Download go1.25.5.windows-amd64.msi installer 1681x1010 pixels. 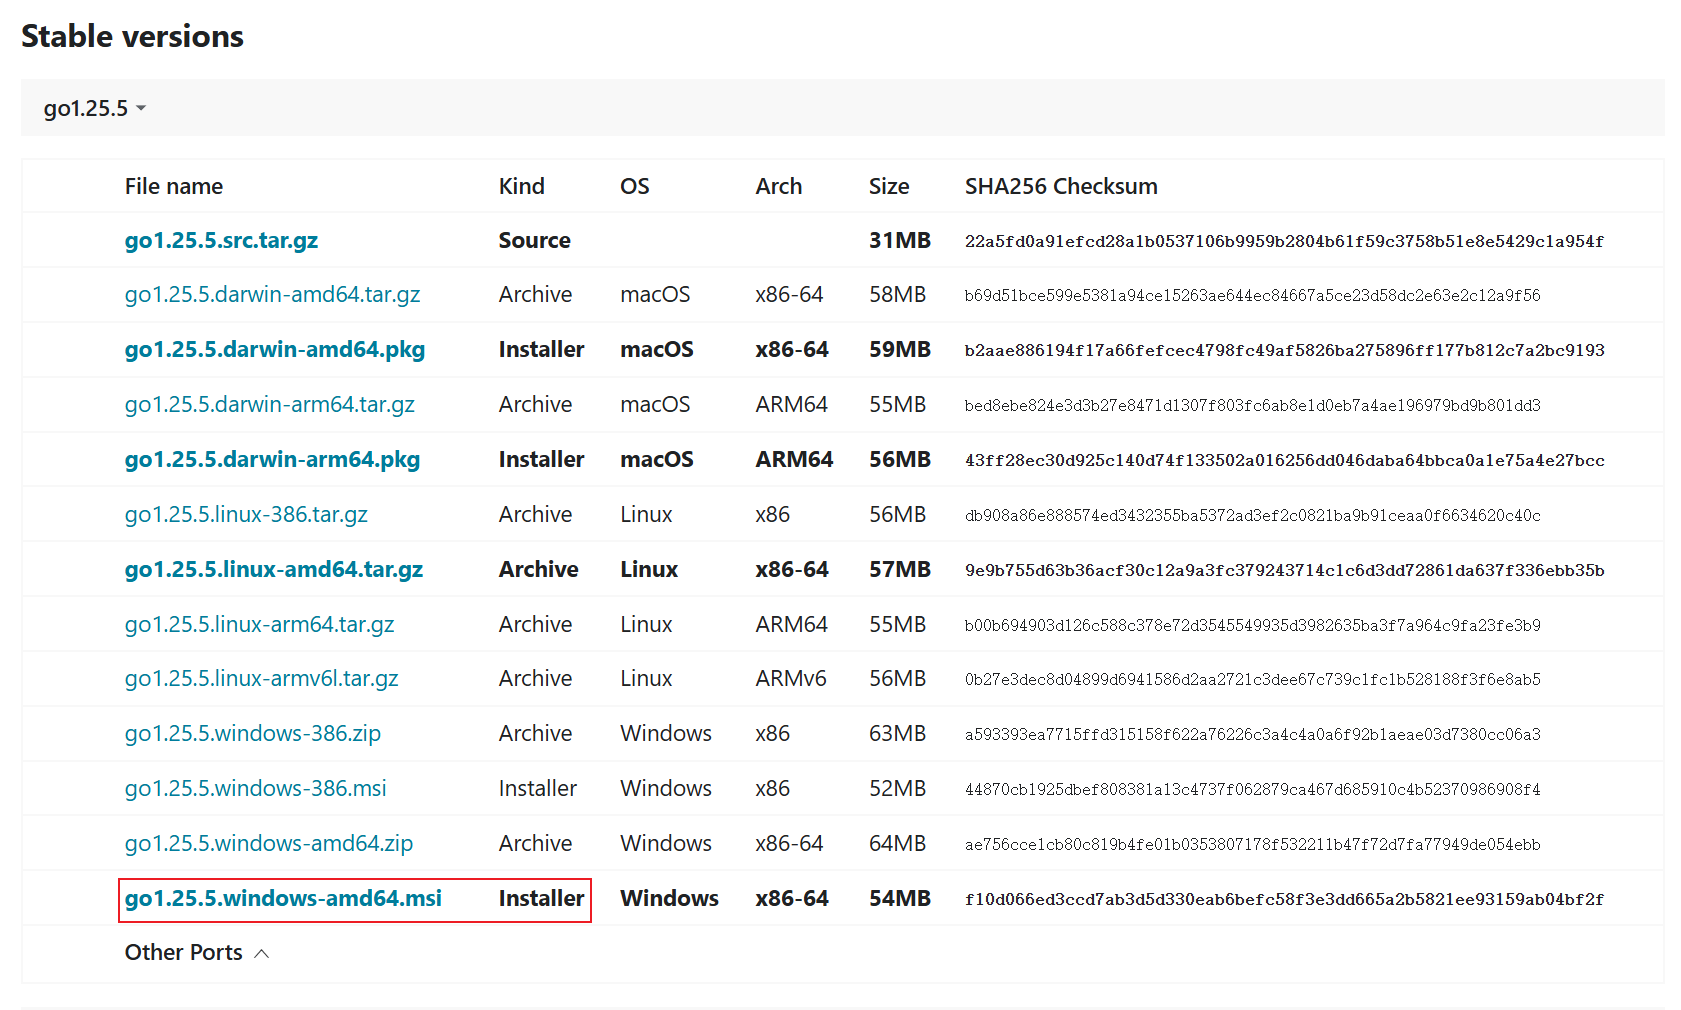(283, 899)
